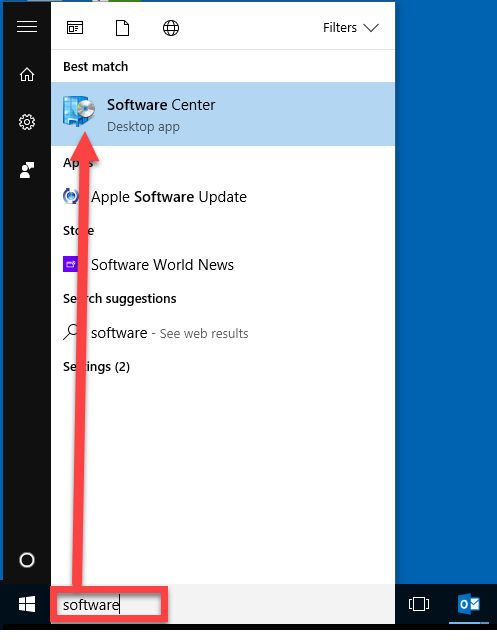
Task: Open Outlook from the taskbar
Action: (469, 604)
